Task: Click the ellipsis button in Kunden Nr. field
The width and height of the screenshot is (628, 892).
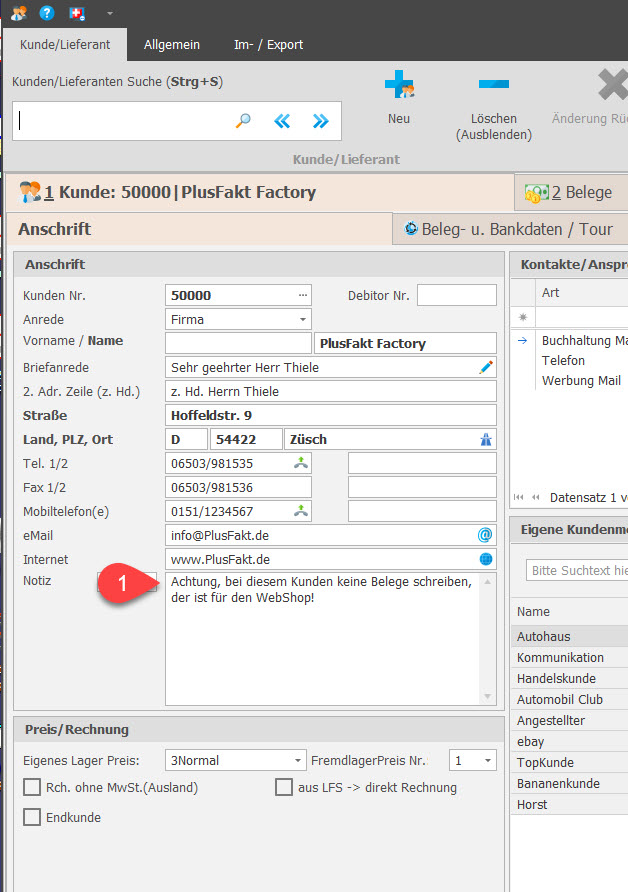Action: 303,295
